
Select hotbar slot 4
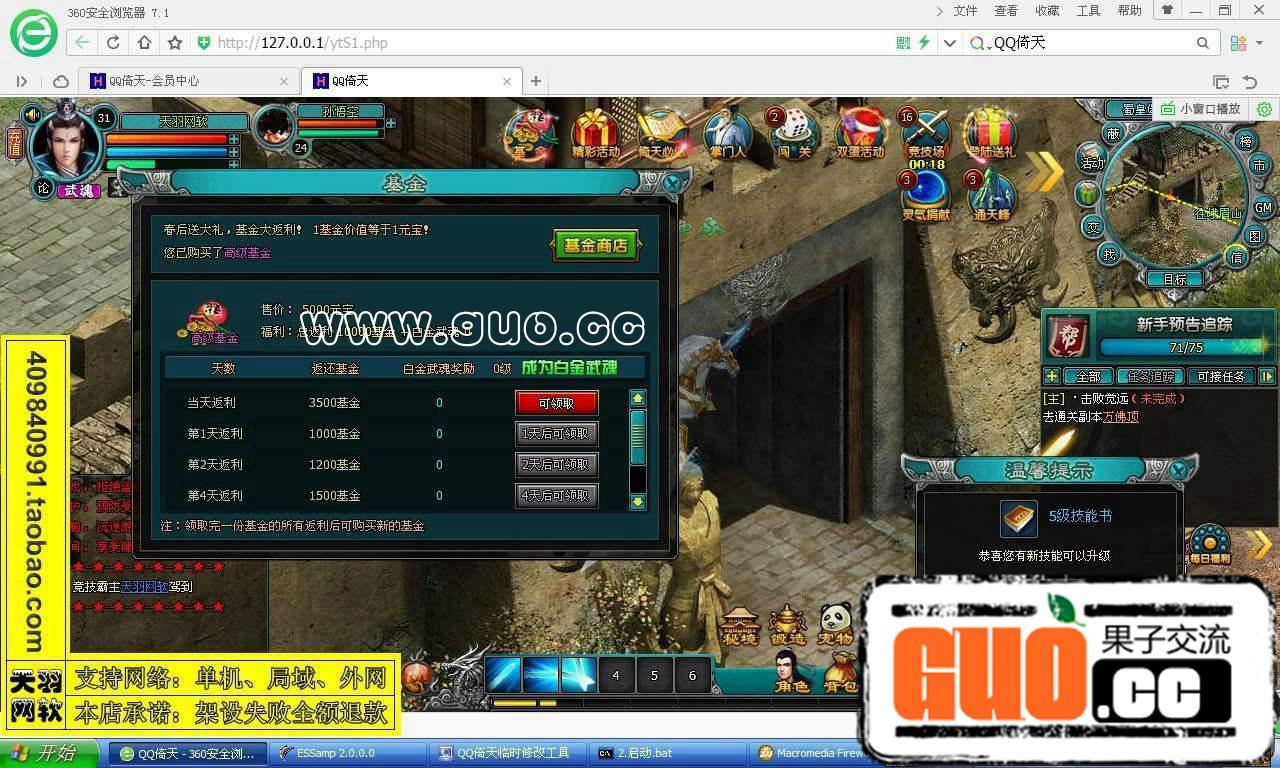click(x=616, y=676)
